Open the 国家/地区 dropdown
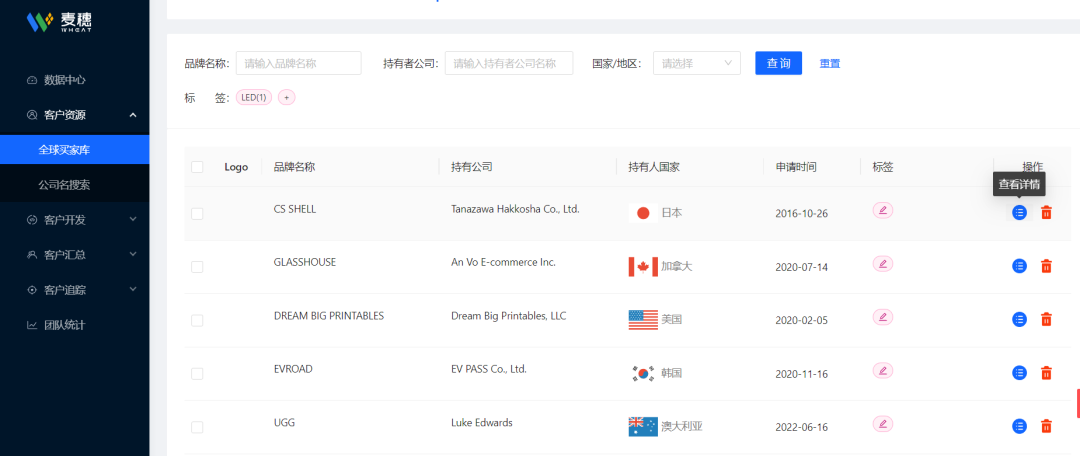Image resolution: width=1080 pixels, height=456 pixels. tap(696, 63)
